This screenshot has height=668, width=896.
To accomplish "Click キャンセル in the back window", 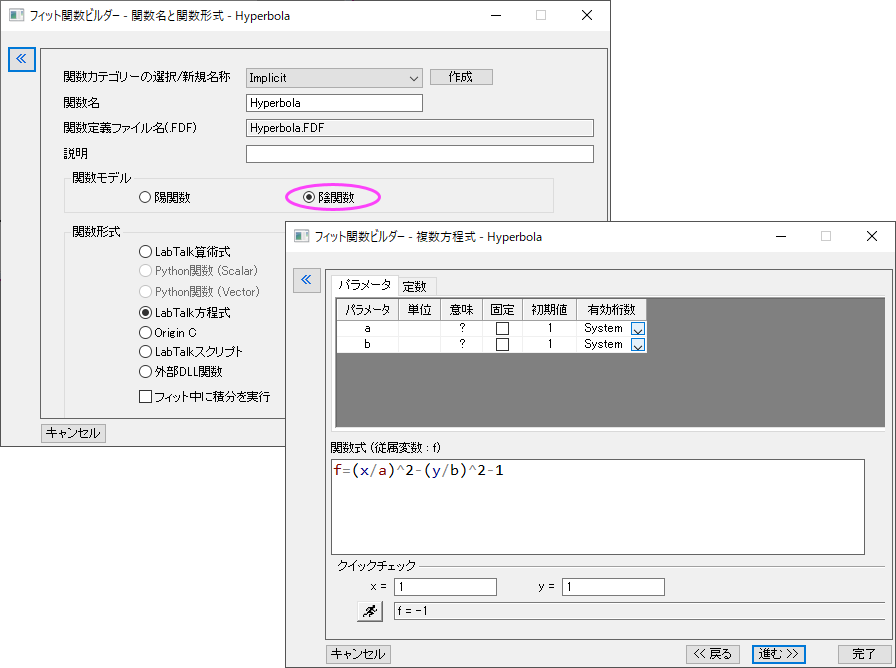I will tap(73, 433).
